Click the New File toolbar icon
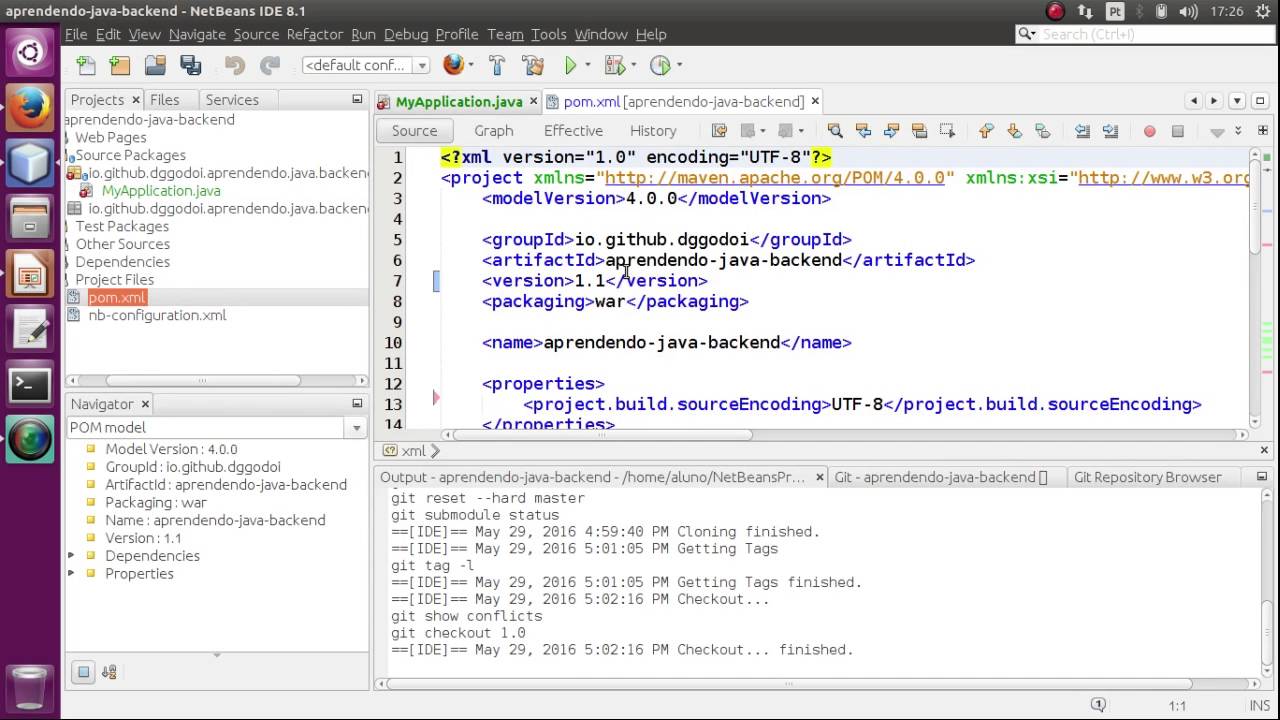This screenshot has height=720, width=1280. [86, 65]
